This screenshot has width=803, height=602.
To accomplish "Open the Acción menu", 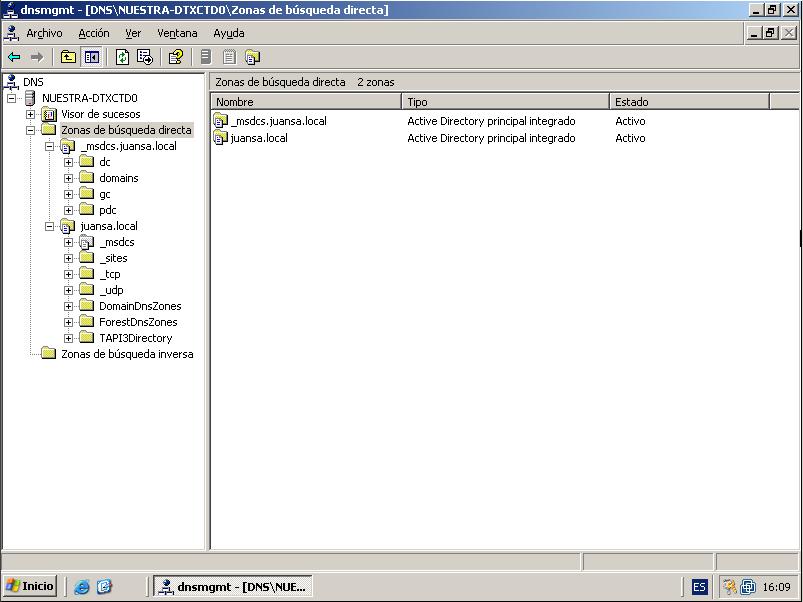I will [94, 33].
